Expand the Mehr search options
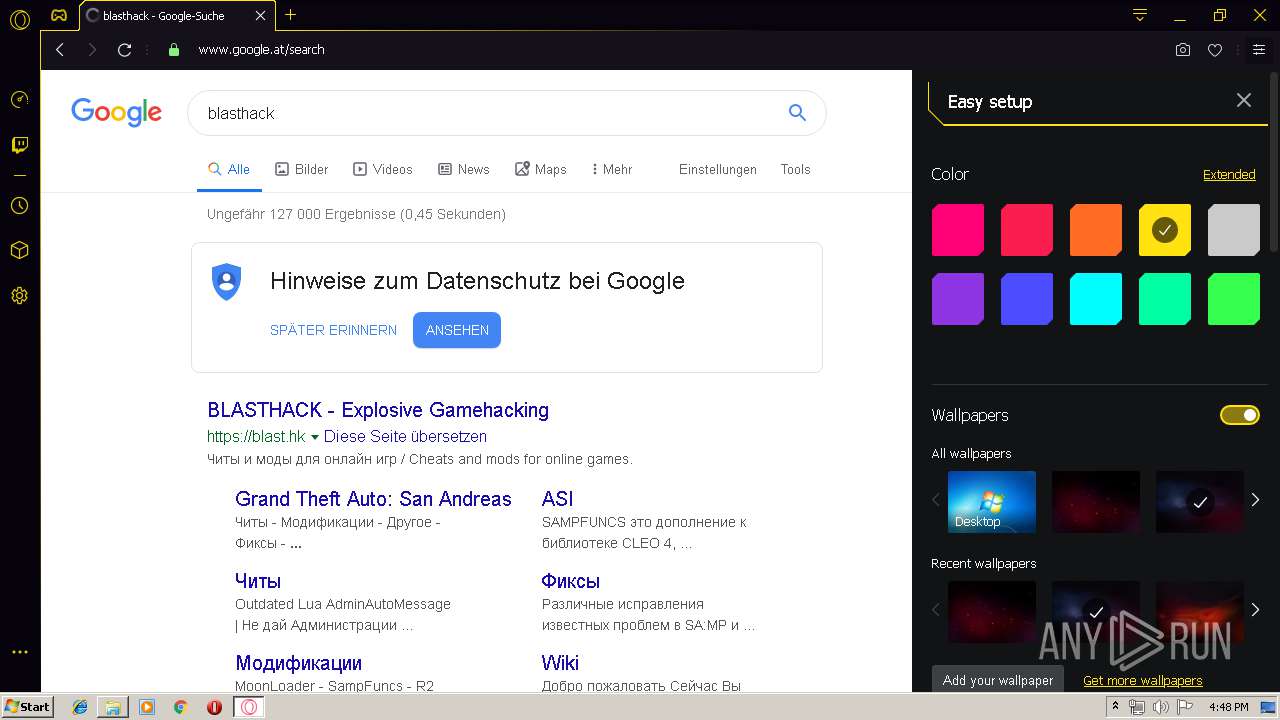This screenshot has height=720, width=1280. pos(612,169)
